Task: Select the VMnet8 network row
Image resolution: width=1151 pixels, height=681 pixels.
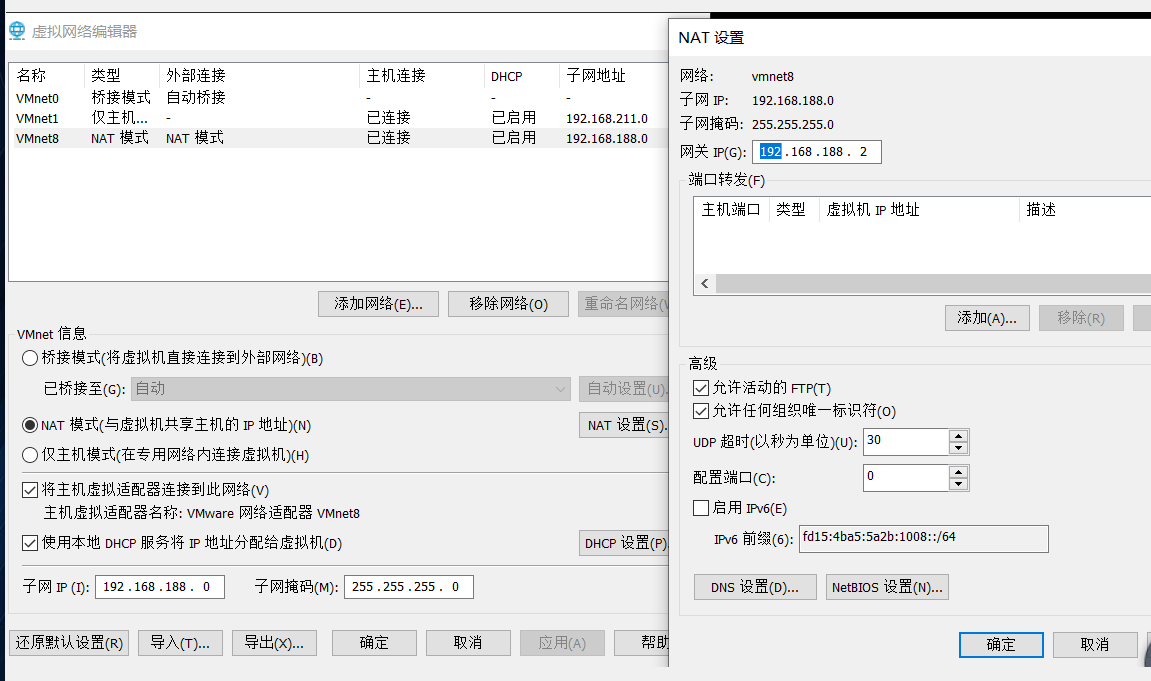Action: point(341,138)
